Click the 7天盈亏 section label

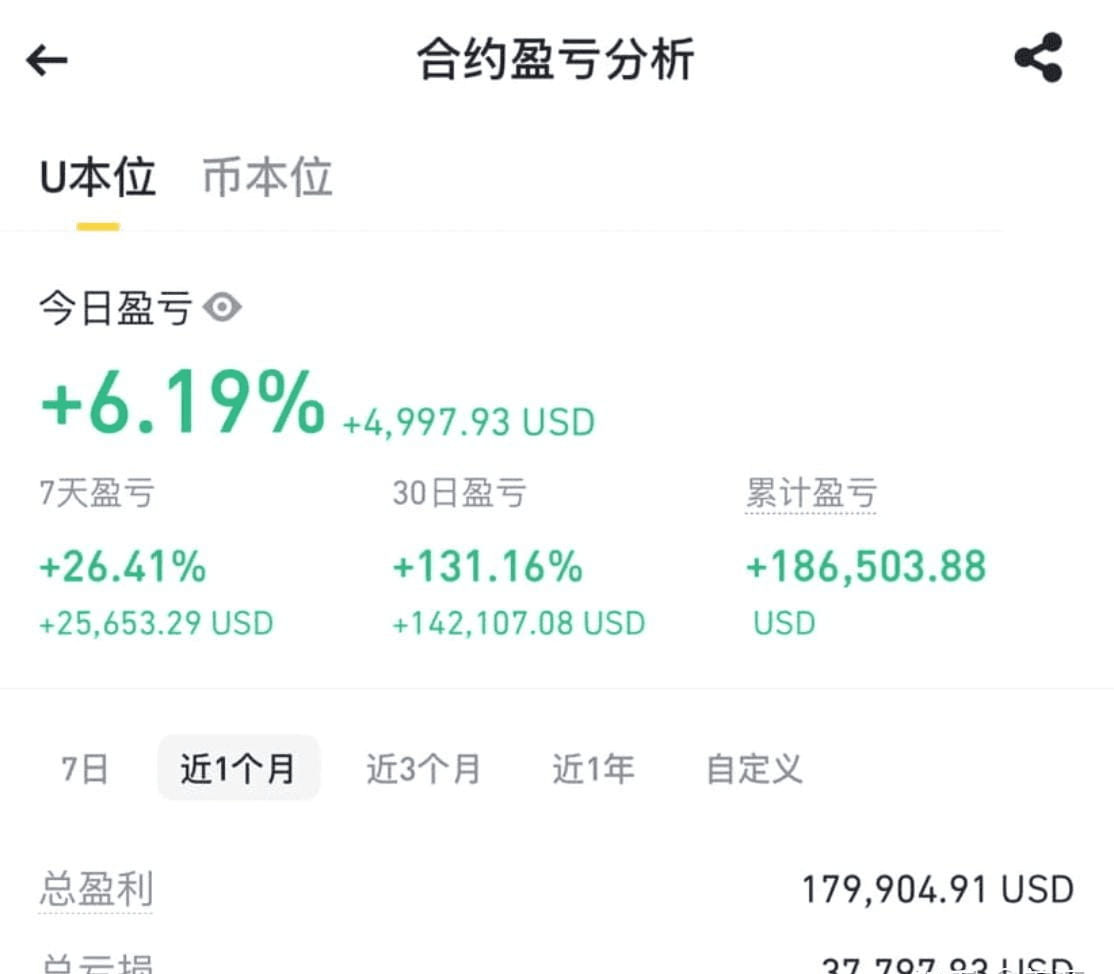(95, 491)
